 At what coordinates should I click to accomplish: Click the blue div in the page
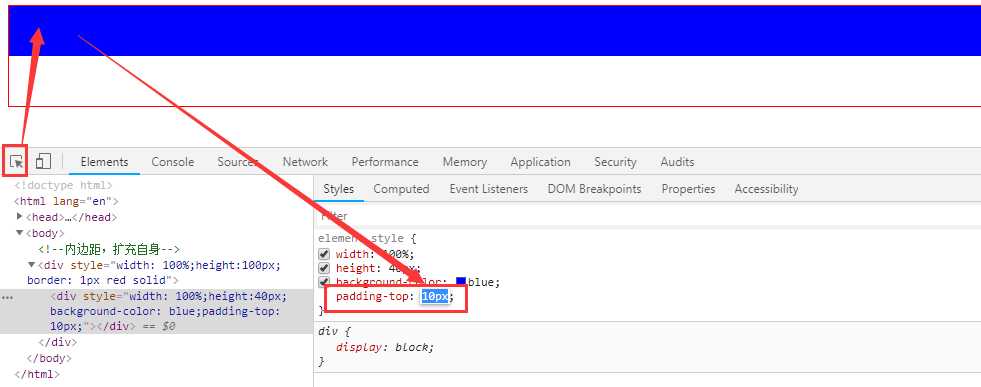494,31
